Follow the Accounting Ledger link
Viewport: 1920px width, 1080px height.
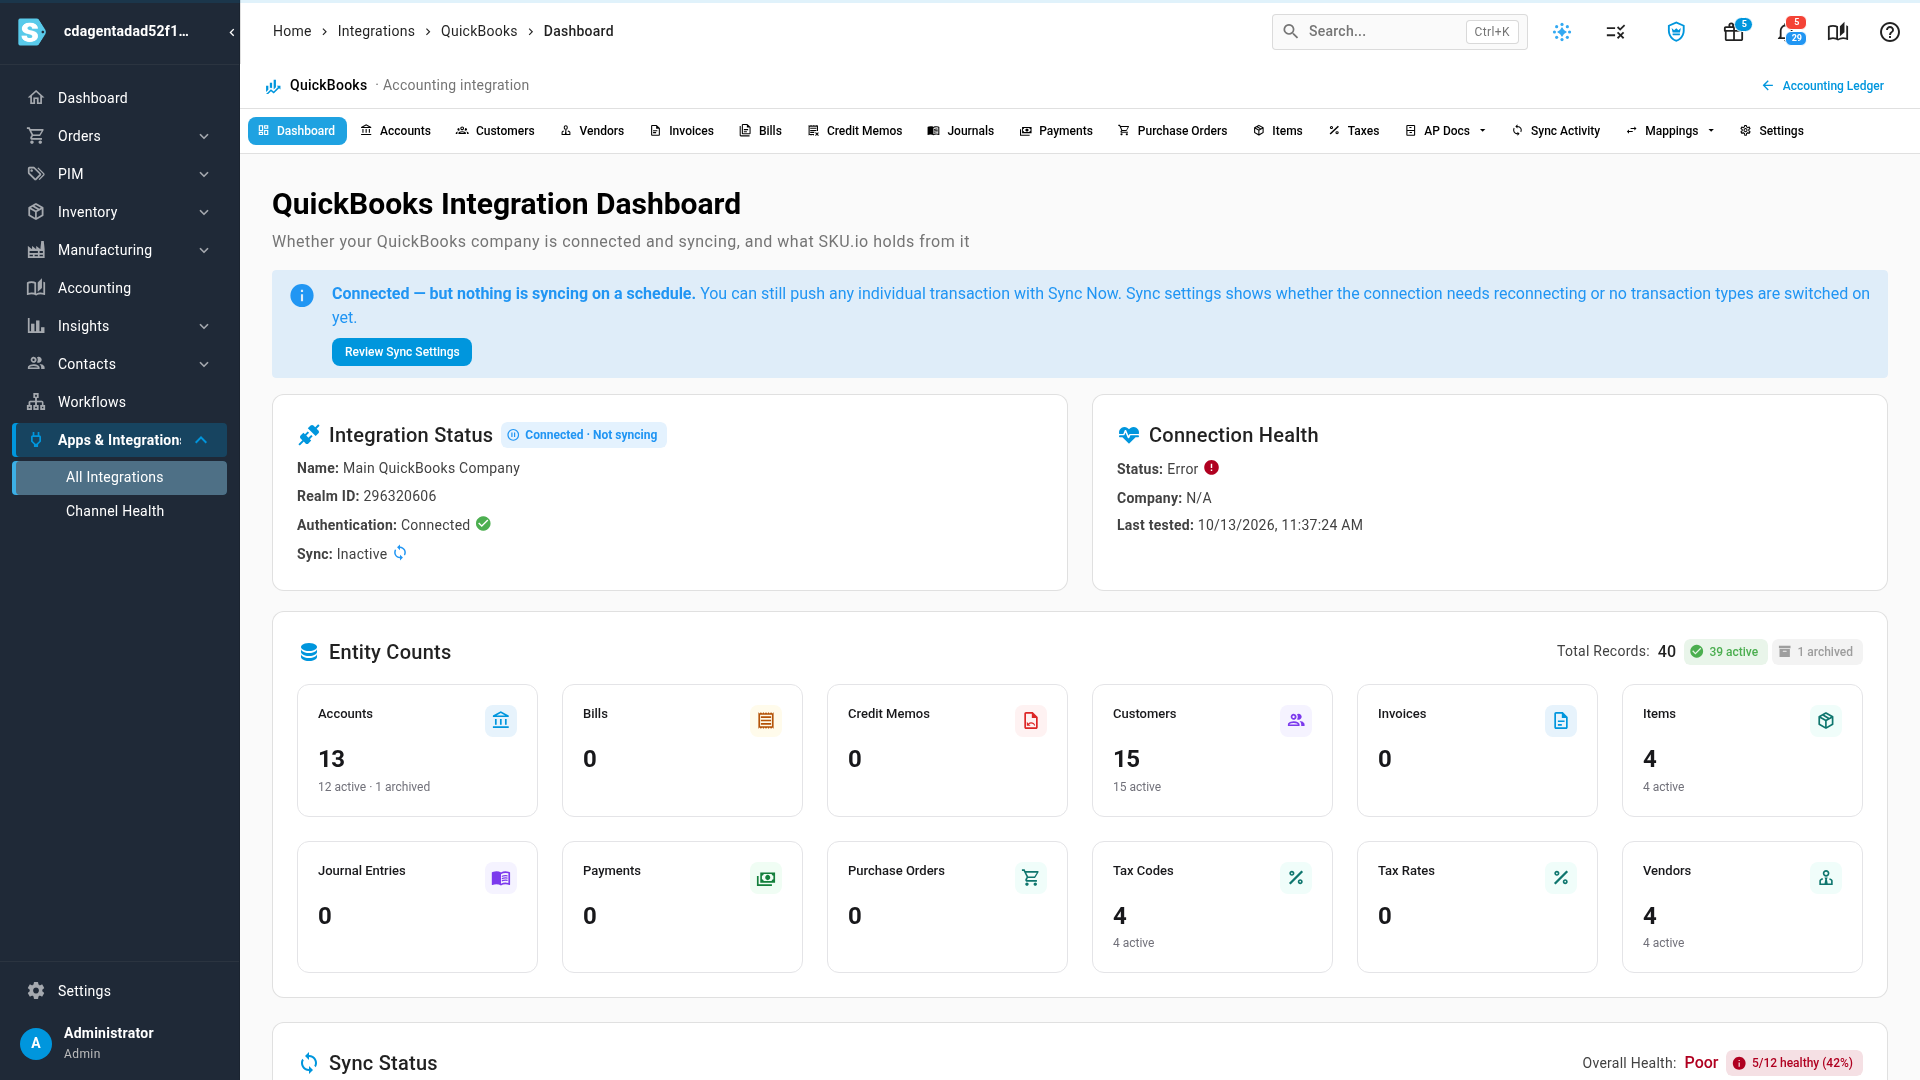(x=1823, y=86)
